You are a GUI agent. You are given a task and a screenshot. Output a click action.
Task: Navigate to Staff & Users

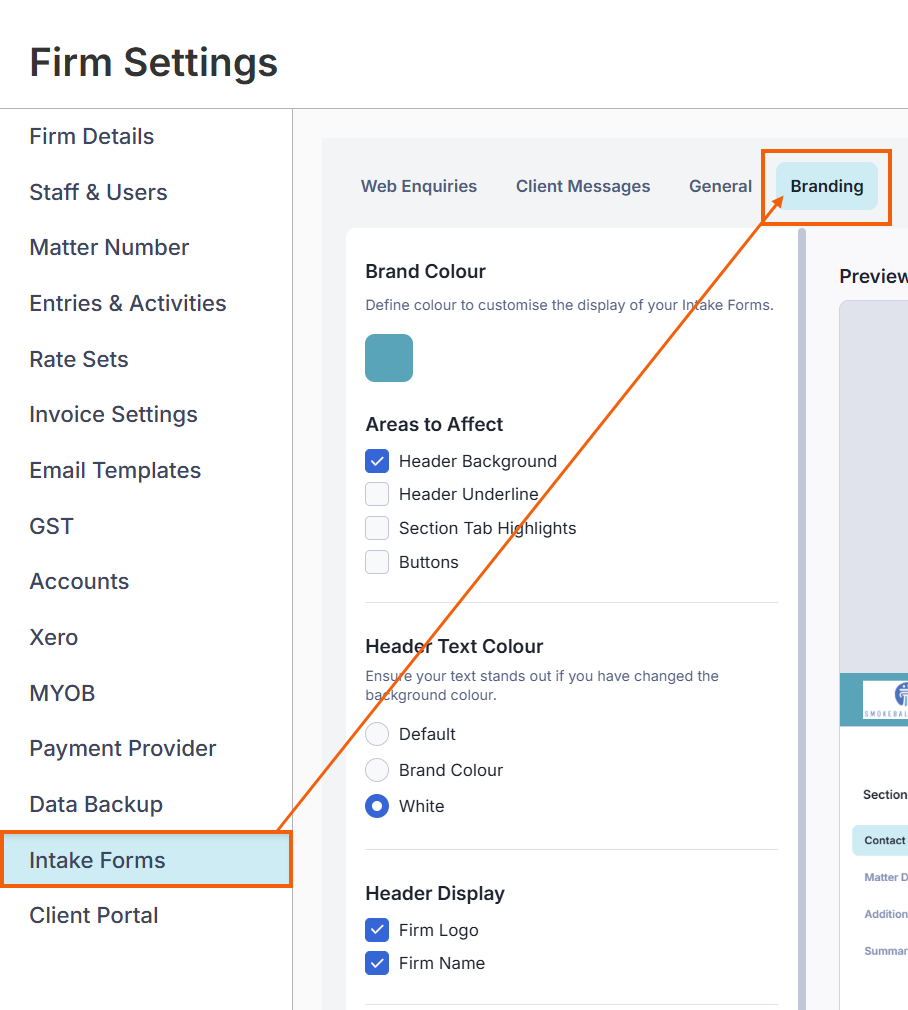(x=98, y=192)
